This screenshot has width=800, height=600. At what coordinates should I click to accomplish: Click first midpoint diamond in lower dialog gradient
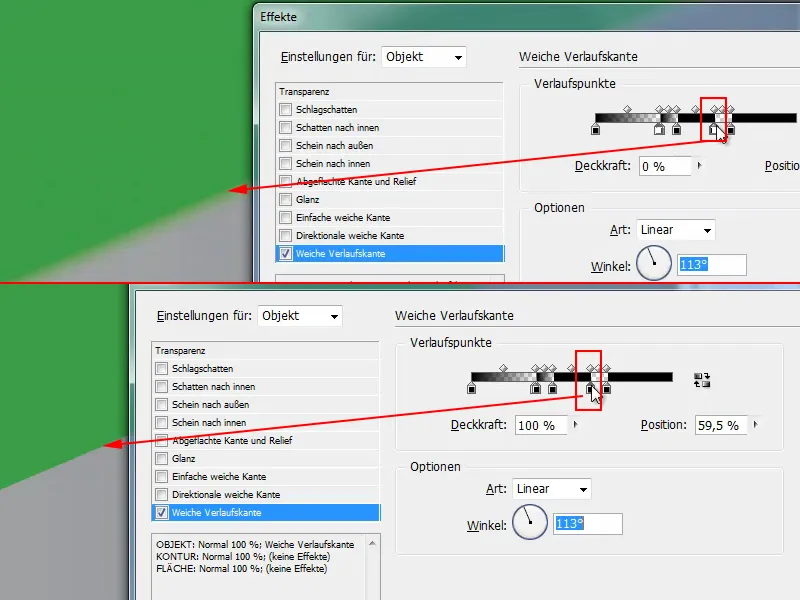[x=504, y=368]
